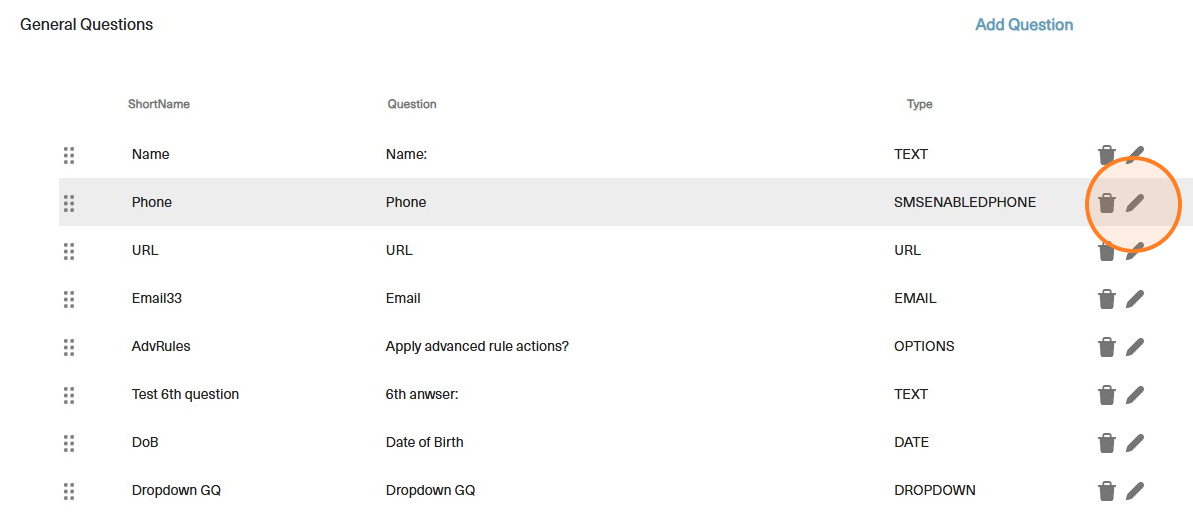Screen dimensions: 1193x514
Task: Select the drag handle for DoB row
Action: (69, 443)
